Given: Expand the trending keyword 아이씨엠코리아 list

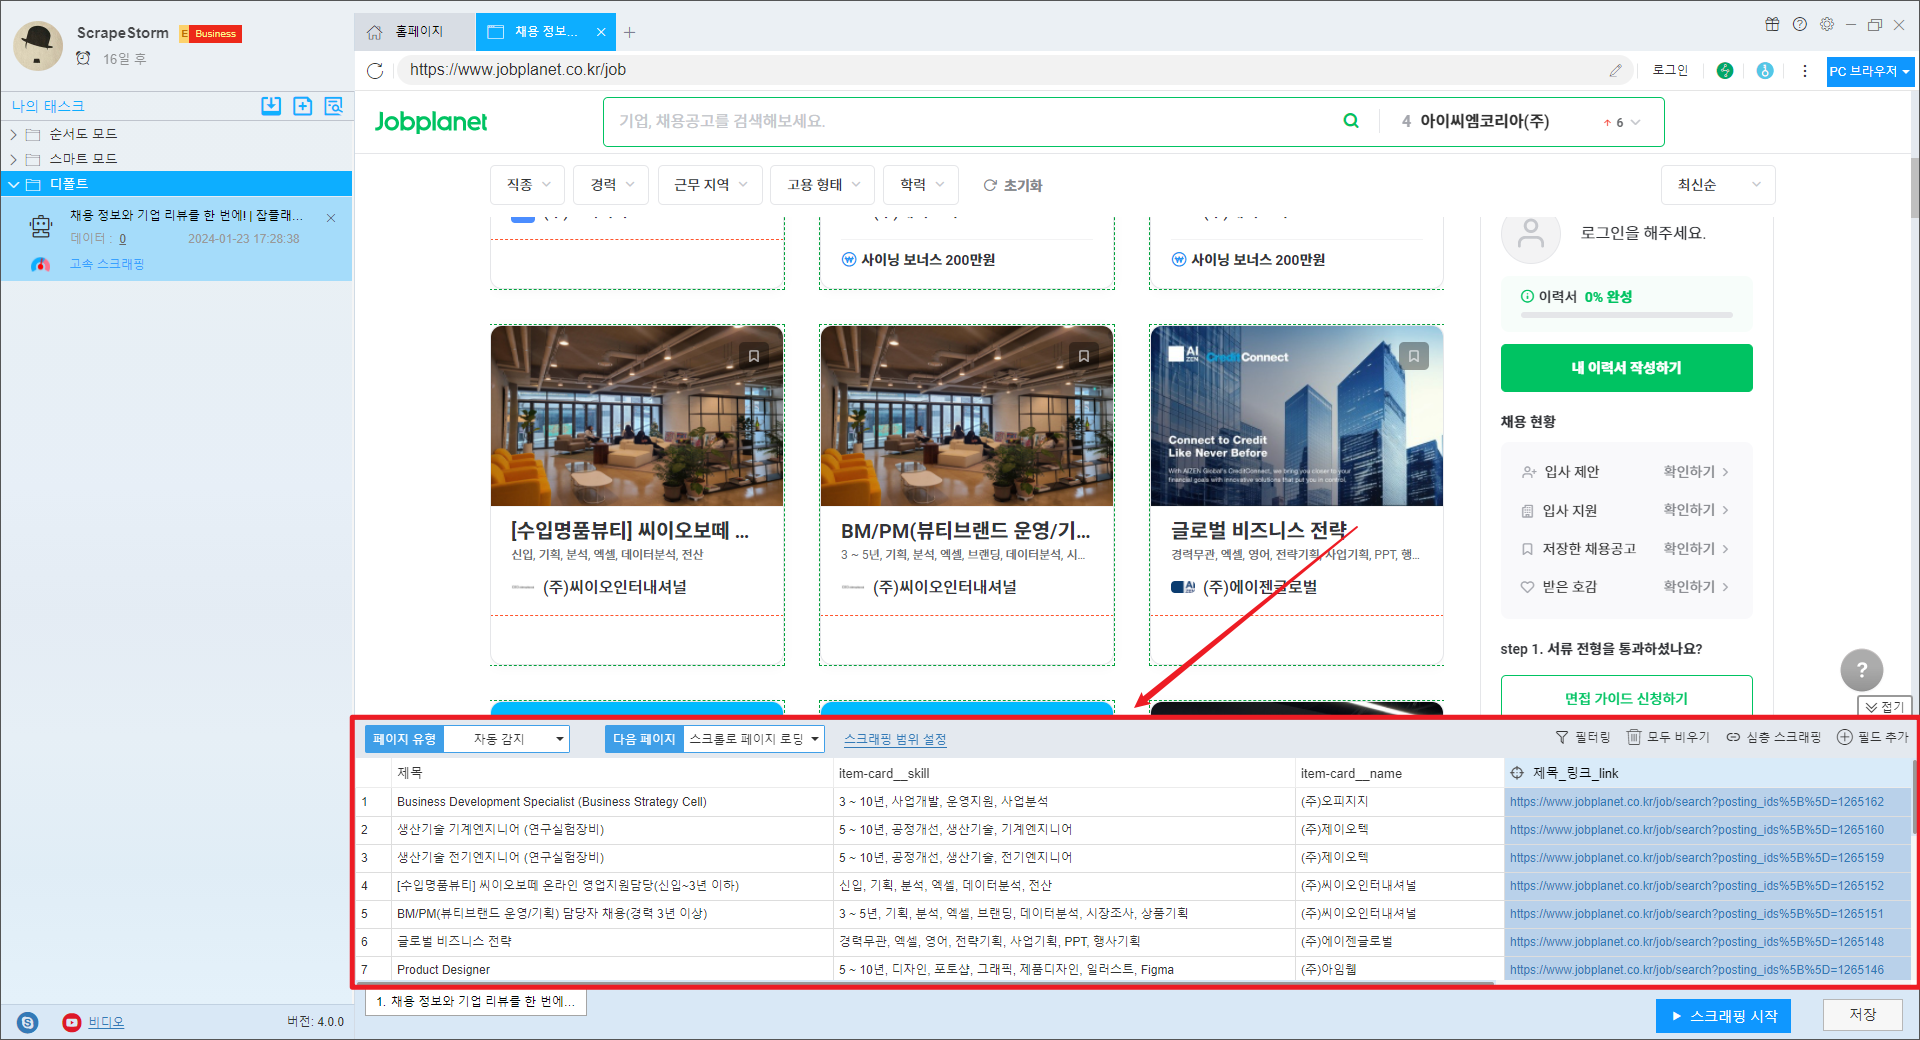Looking at the screenshot, I should click(x=1636, y=122).
